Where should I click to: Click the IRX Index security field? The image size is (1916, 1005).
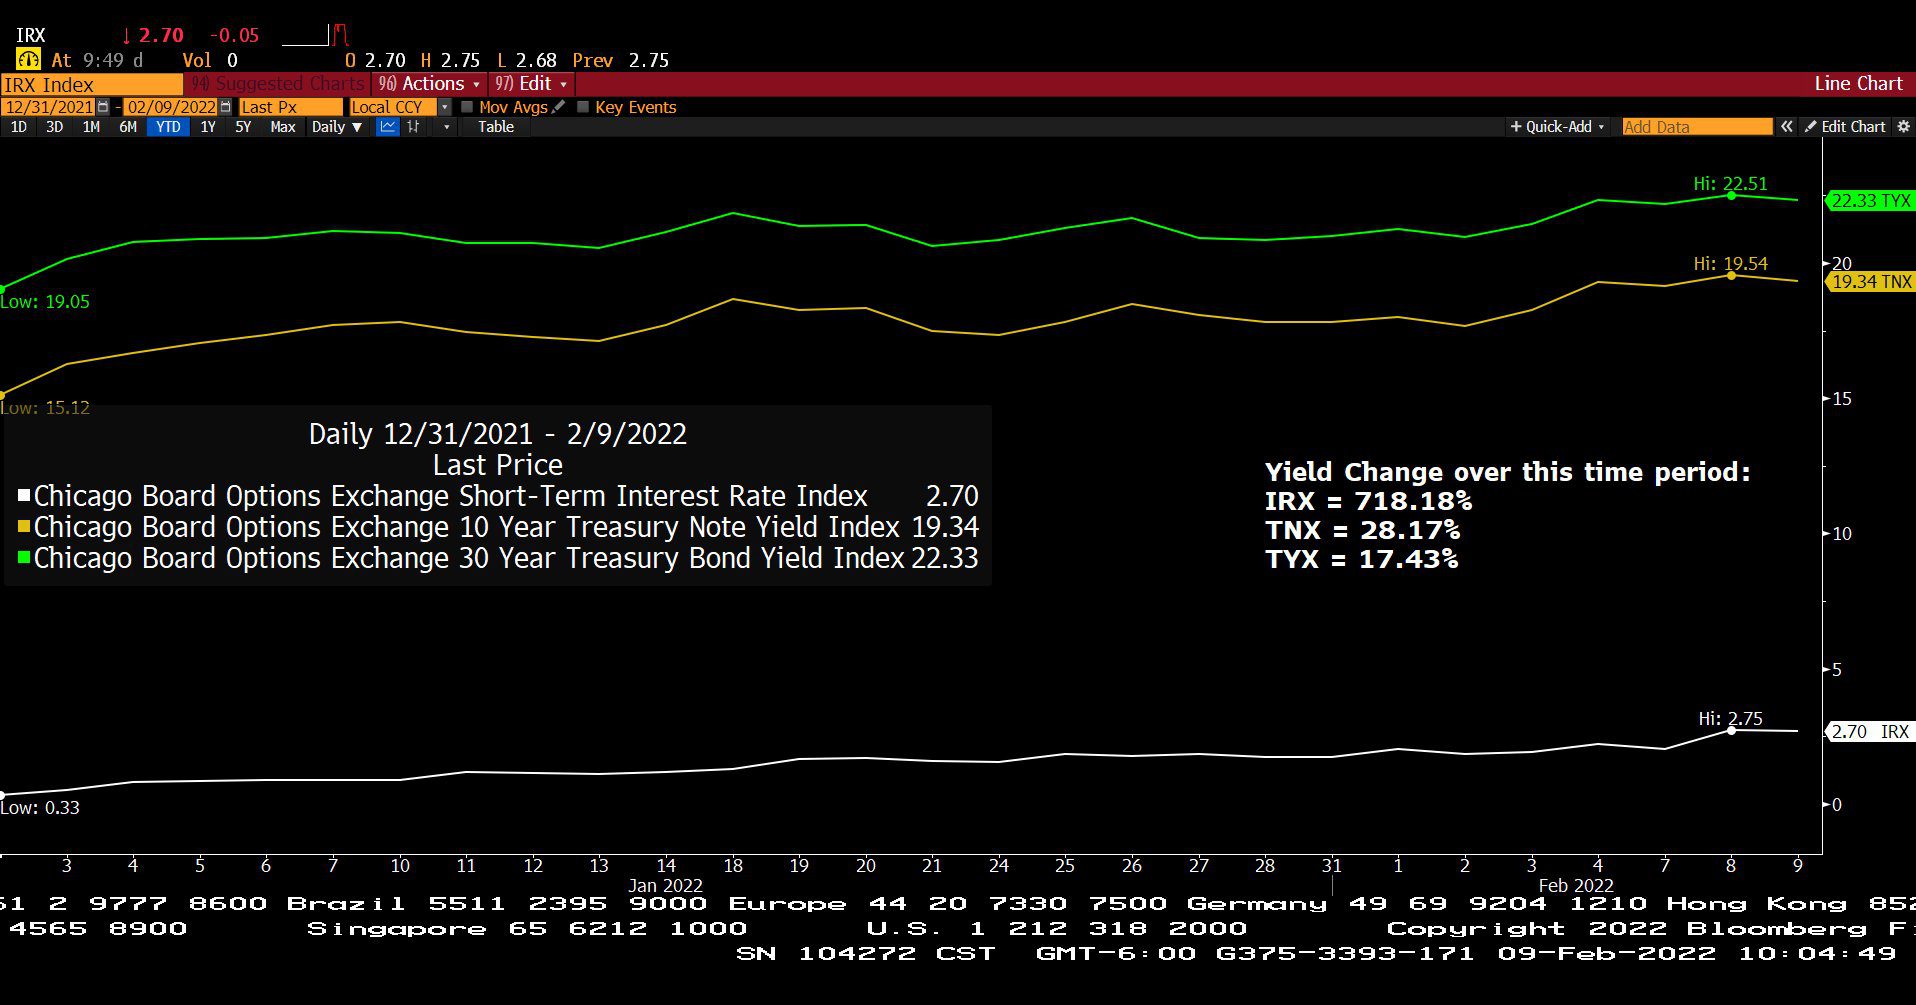point(92,84)
